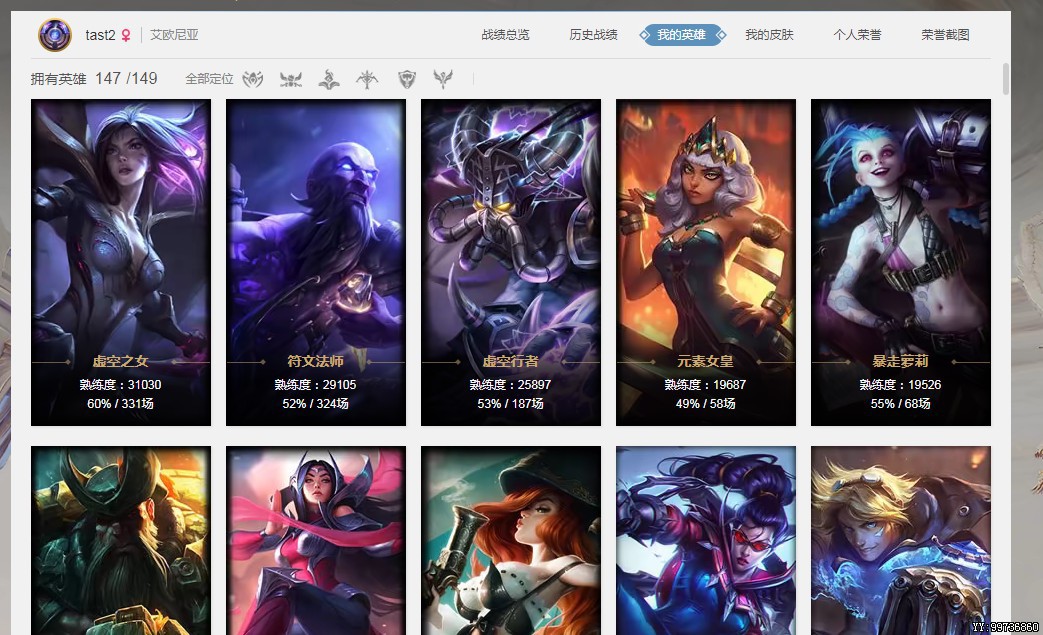Click the pink female gender symbol

click(x=126, y=35)
